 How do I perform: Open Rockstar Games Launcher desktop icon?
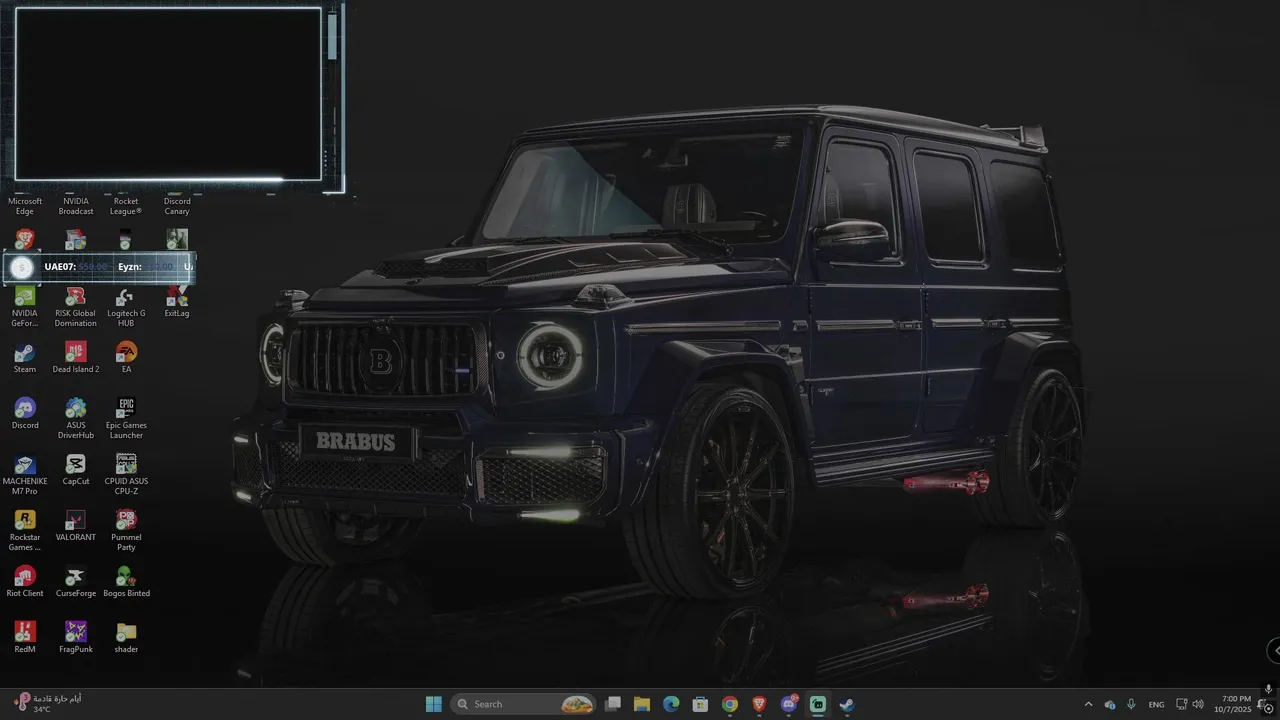pos(25,530)
